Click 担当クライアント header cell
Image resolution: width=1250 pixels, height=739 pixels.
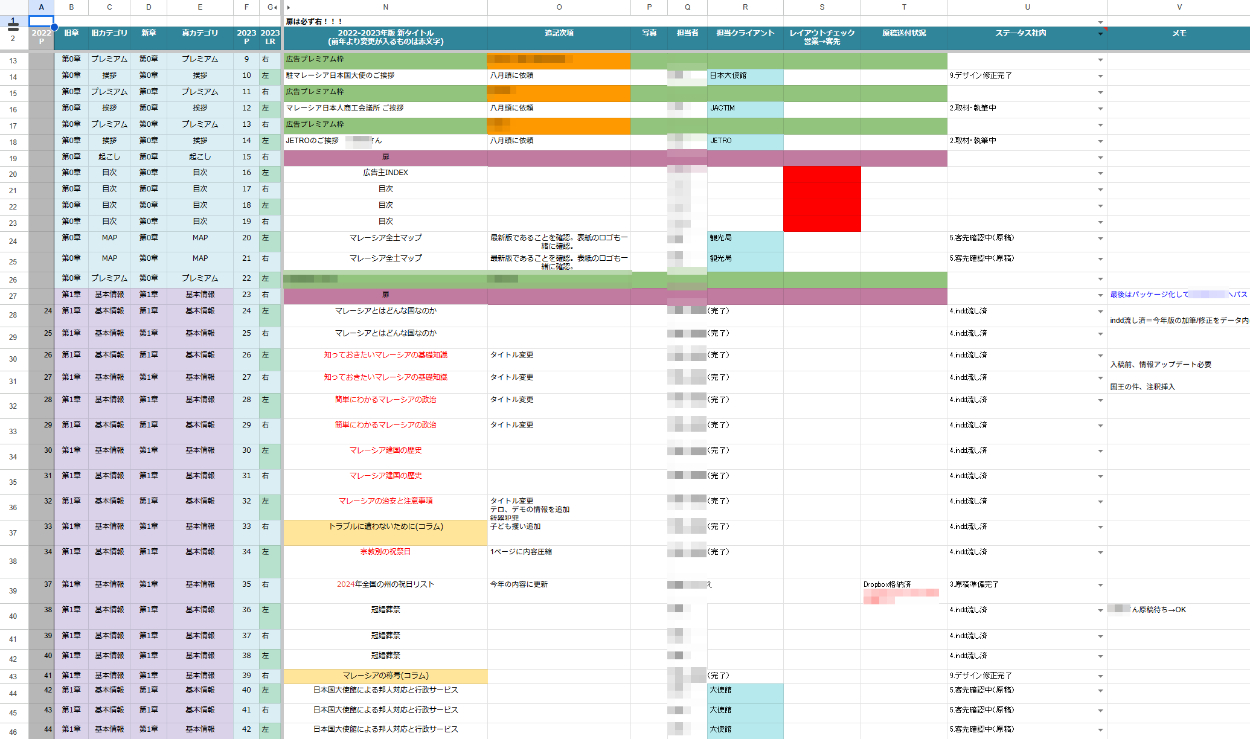click(745, 35)
